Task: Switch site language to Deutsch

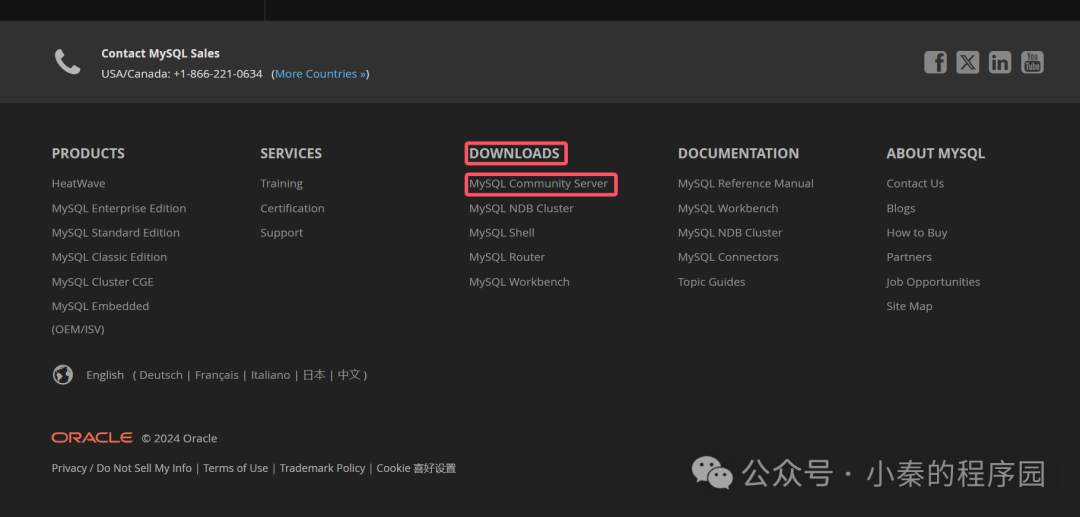Action: [160, 374]
